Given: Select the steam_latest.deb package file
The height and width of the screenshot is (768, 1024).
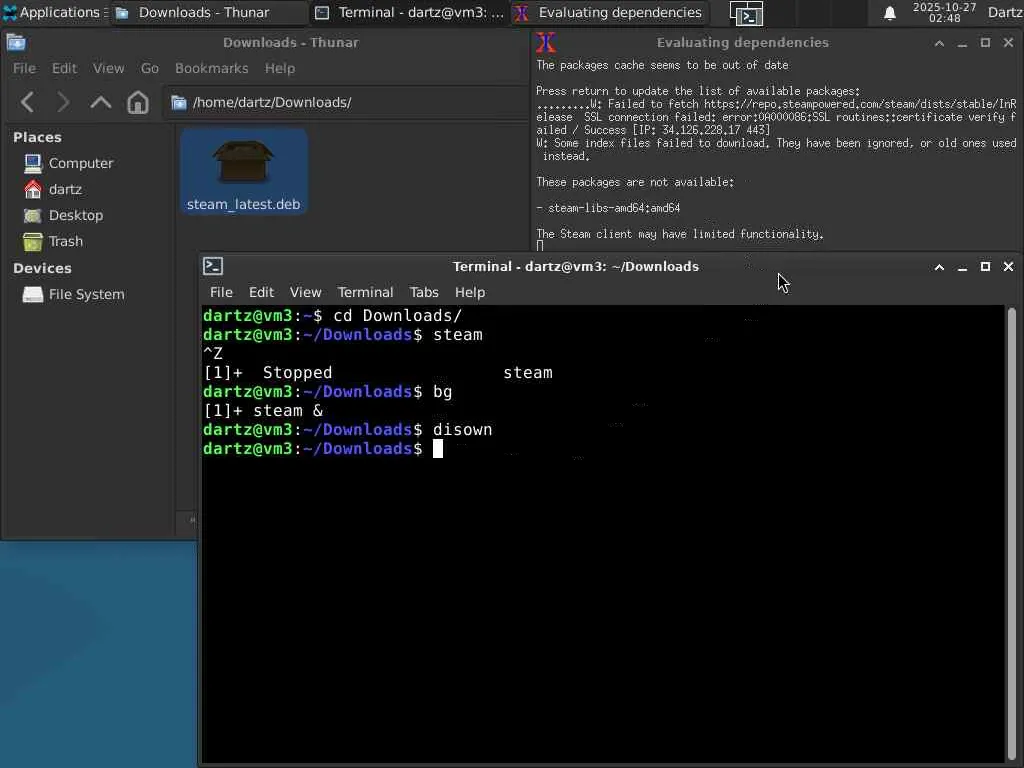Looking at the screenshot, I should click(244, 171).
